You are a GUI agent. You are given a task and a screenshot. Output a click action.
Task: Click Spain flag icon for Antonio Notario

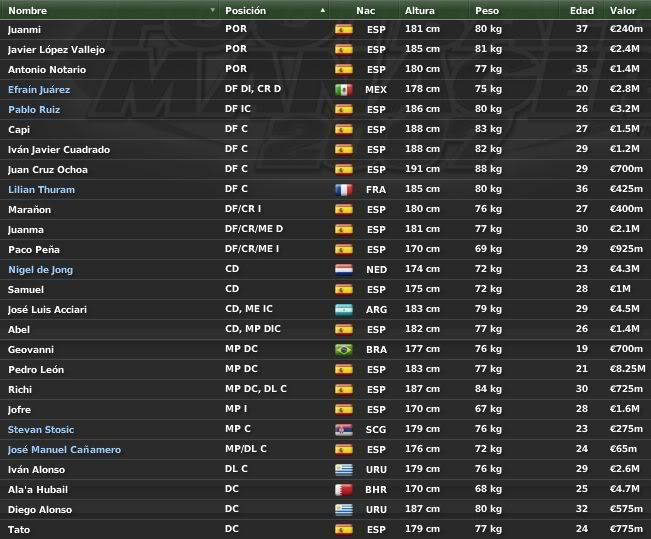pyautogui.click(x=344, y=69)
